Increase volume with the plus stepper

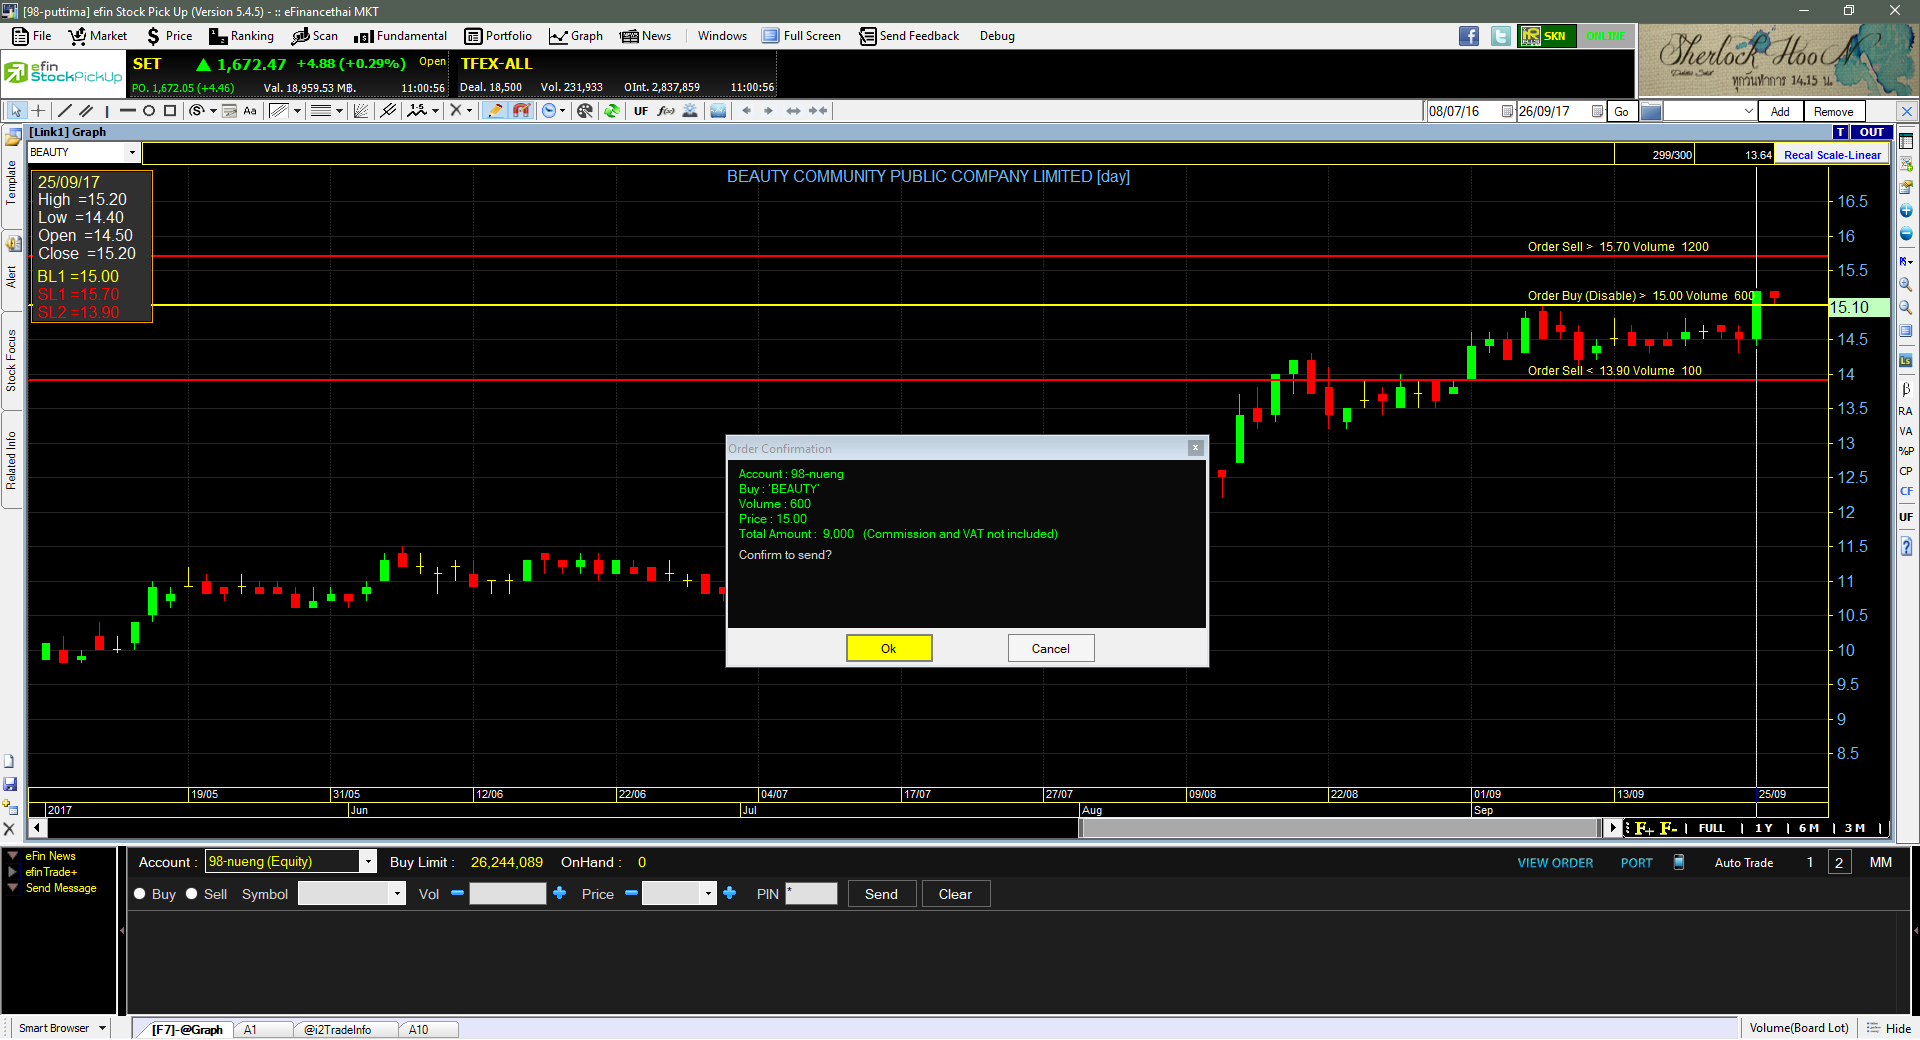click(560, 893)
